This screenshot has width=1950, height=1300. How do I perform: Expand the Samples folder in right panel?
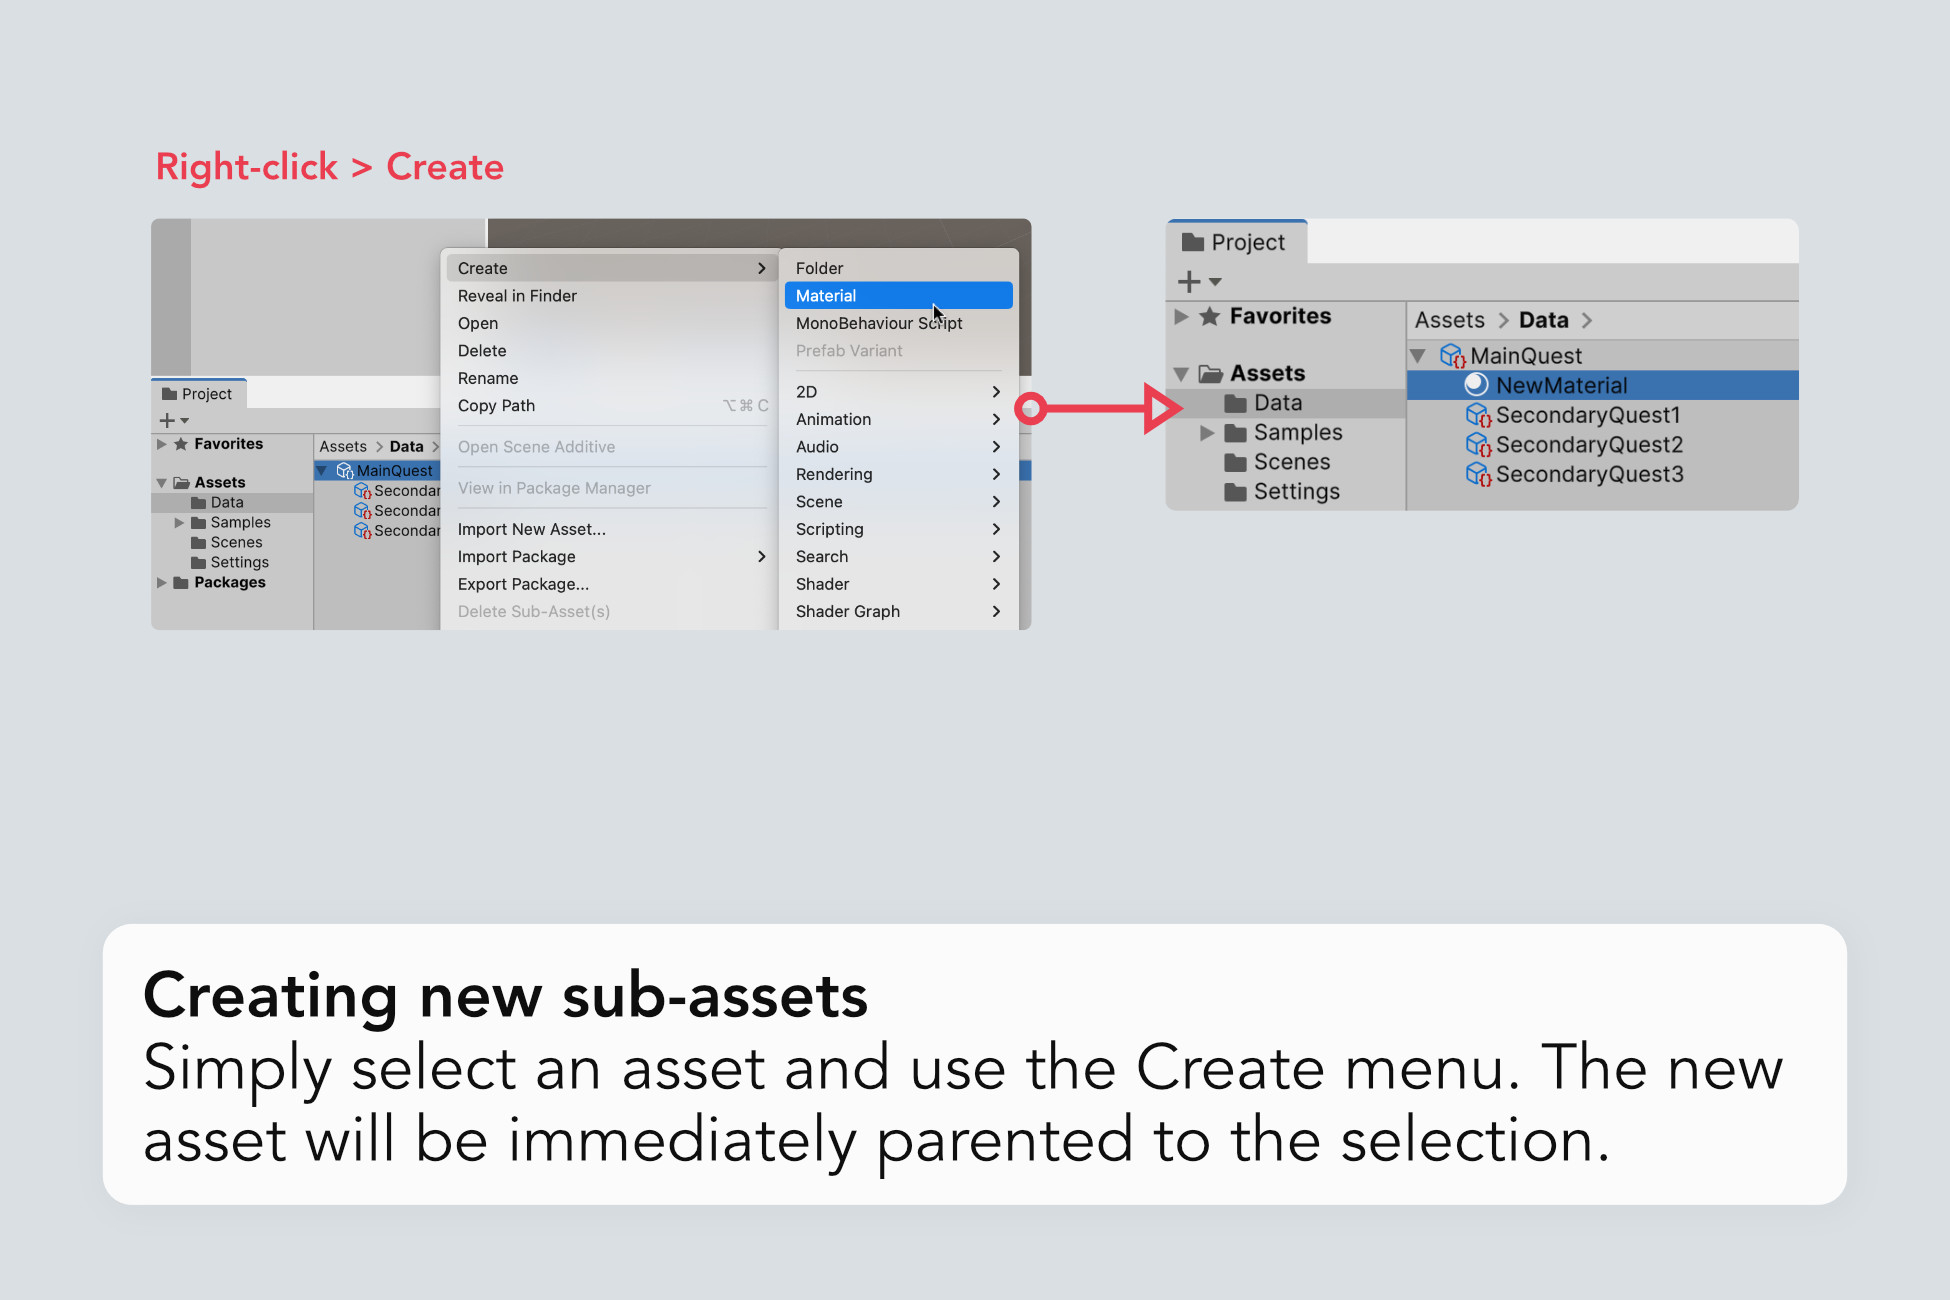tap(1207, 433)
